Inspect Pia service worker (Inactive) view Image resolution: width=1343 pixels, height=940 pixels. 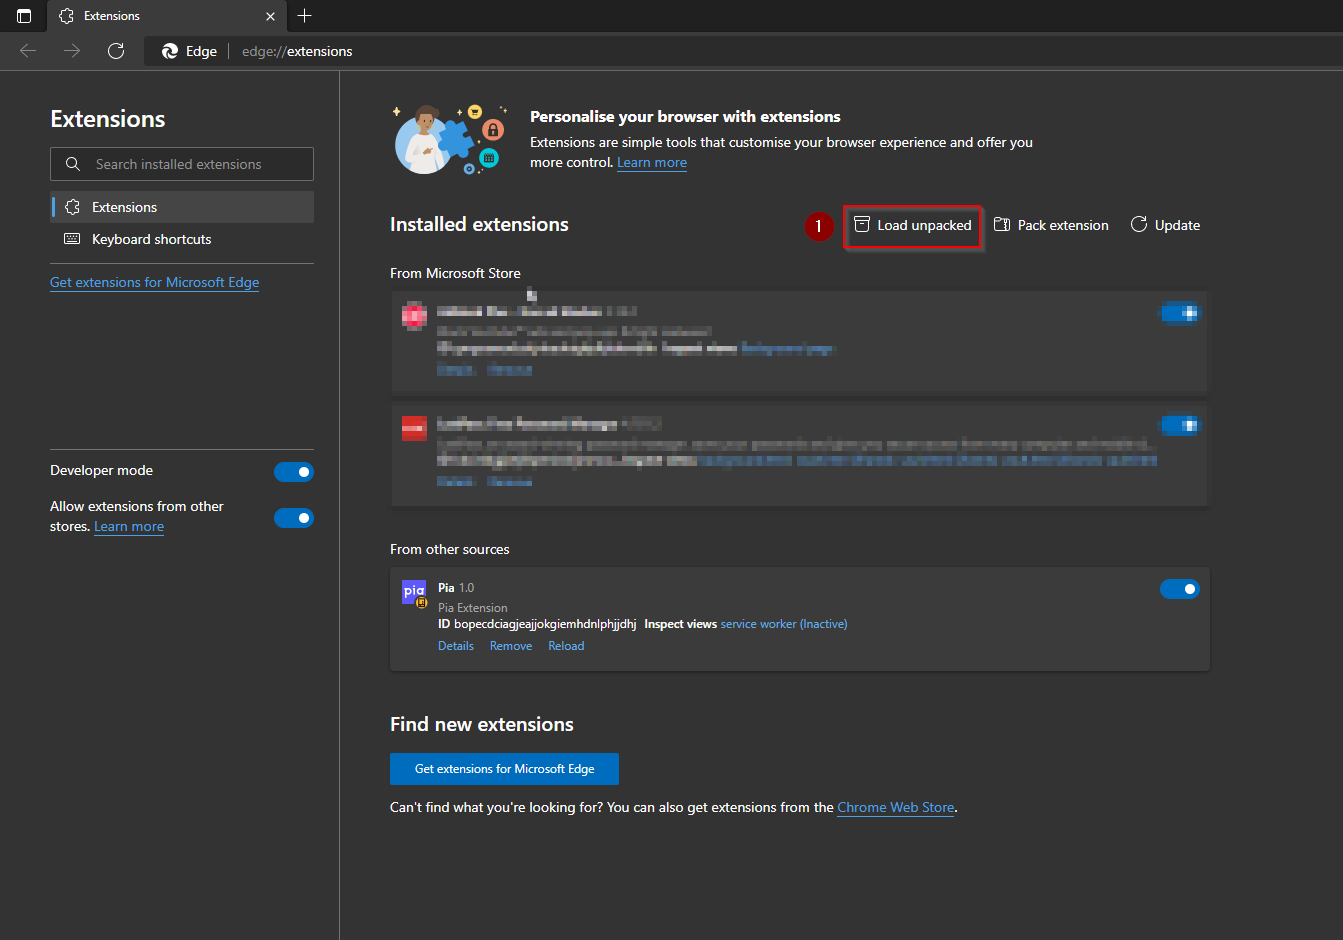(x=784, y=624)
